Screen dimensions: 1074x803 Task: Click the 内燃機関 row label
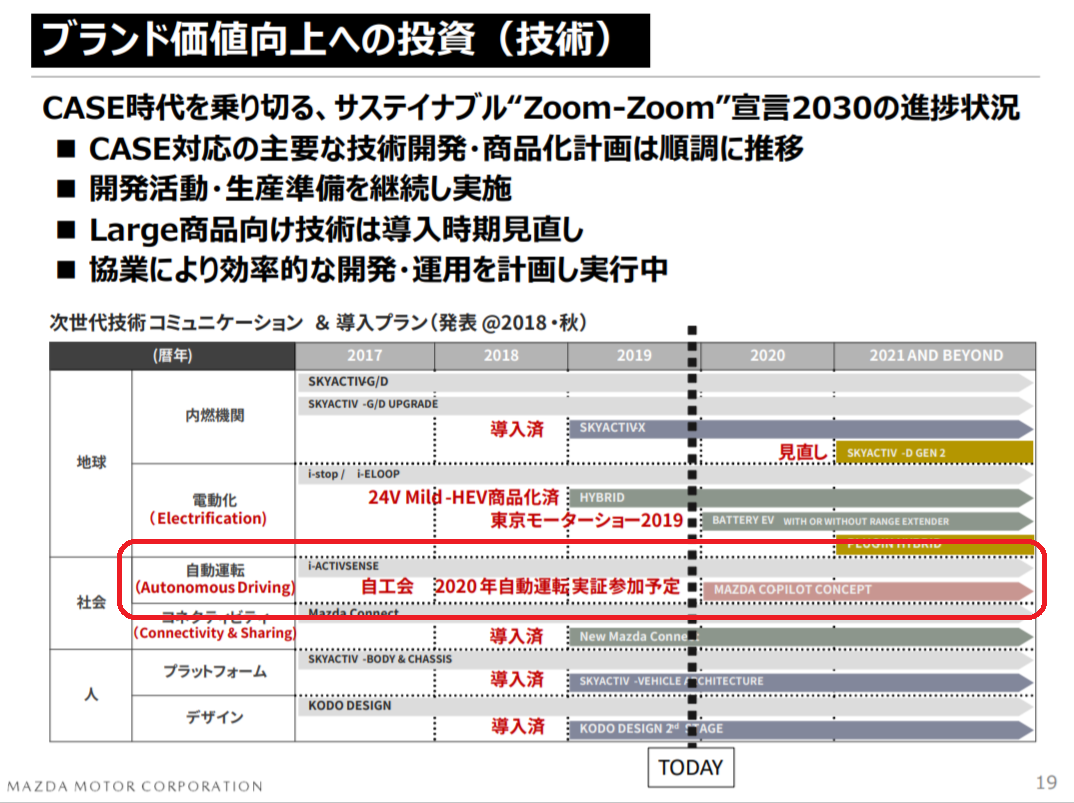click(x=214, y=416)
